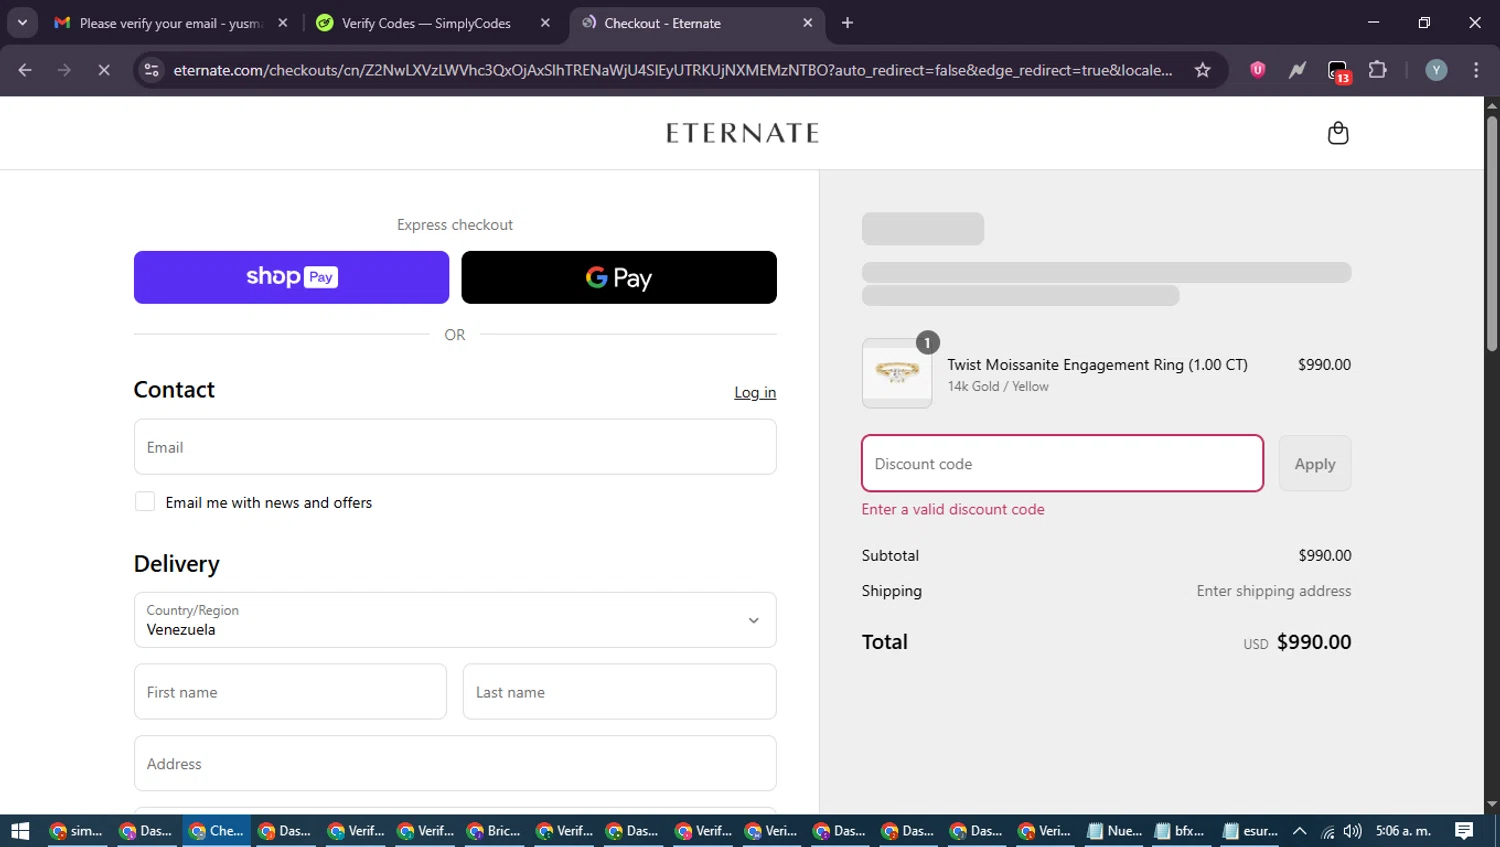1500x847 pixels.
Task: Open the Extensions puzzle-piece menu
Action: click(x=1377, y=70)
